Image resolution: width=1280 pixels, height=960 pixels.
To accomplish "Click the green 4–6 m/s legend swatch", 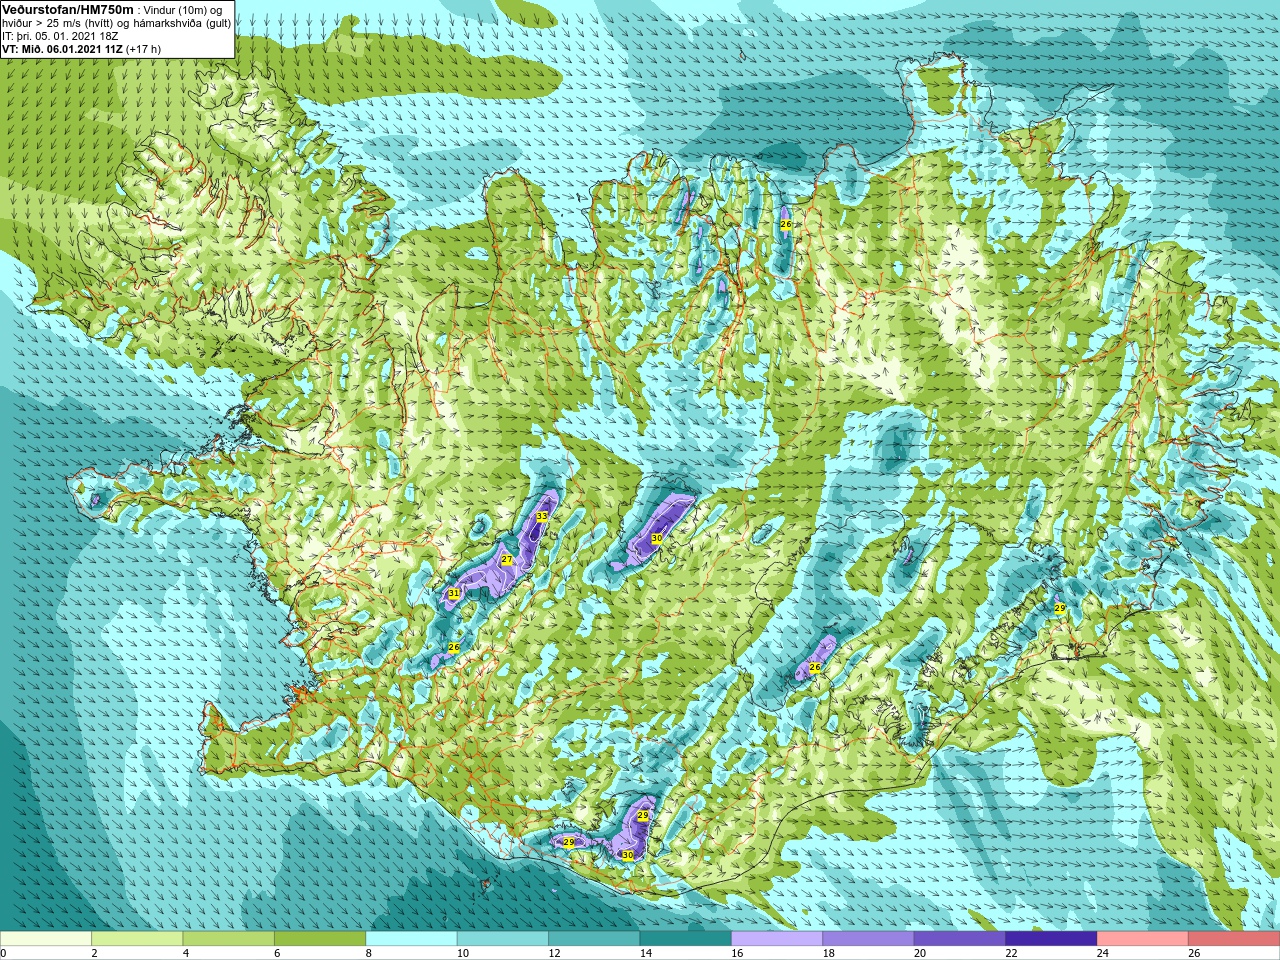I will pos(229,939).
